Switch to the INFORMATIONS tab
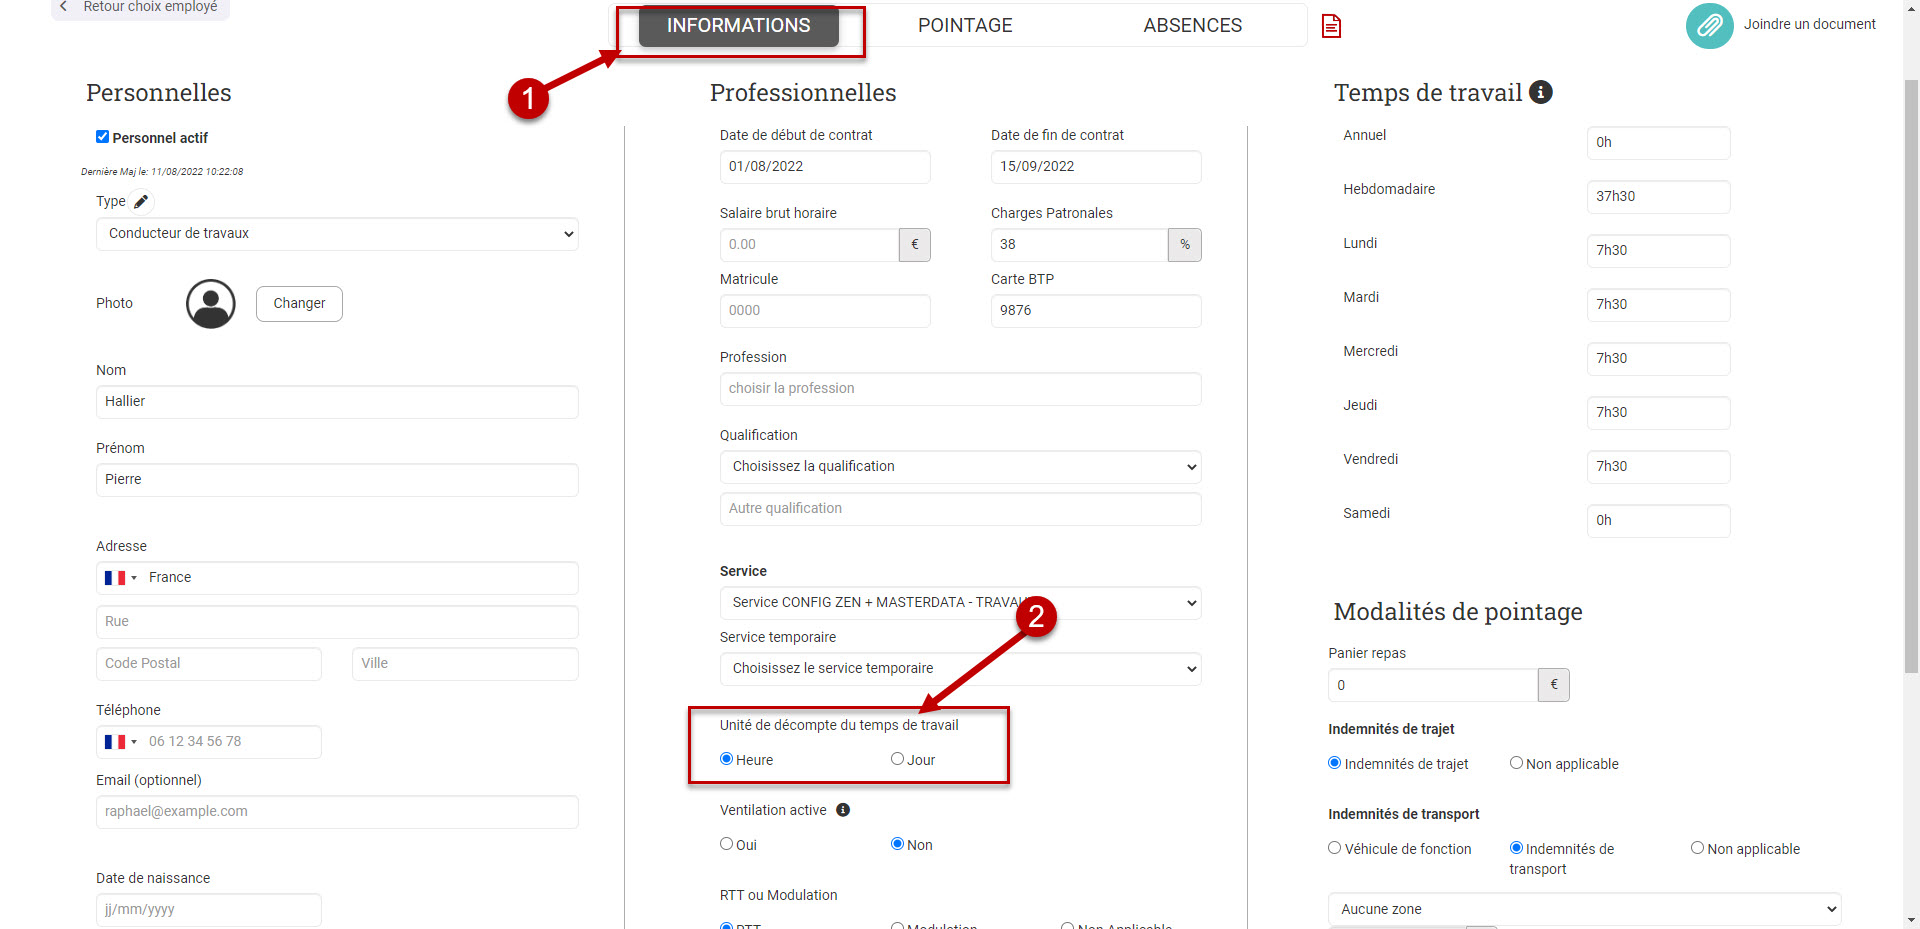Image resolution: width=1920 pixels, height=929 pixels. coord(739,26)
